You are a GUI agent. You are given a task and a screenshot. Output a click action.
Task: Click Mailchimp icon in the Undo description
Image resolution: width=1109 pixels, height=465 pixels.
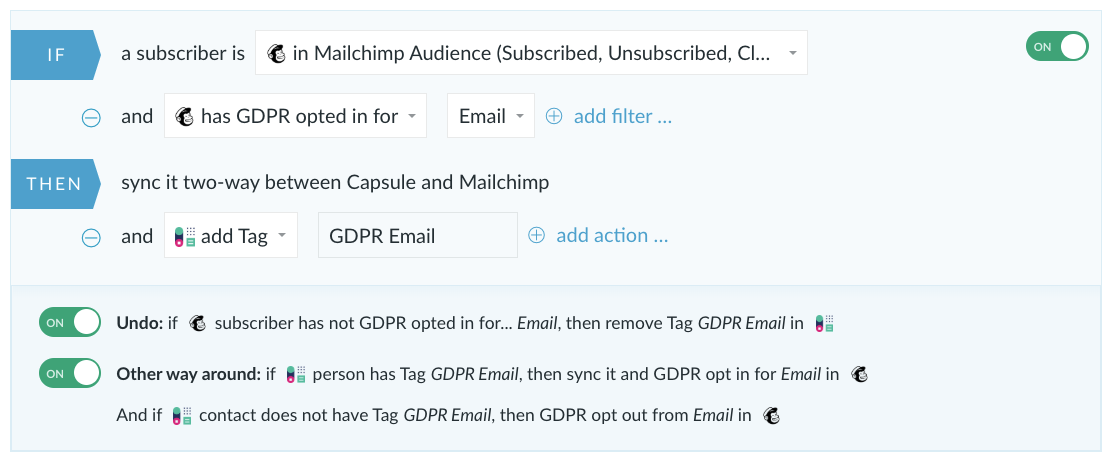click(198, 323)
